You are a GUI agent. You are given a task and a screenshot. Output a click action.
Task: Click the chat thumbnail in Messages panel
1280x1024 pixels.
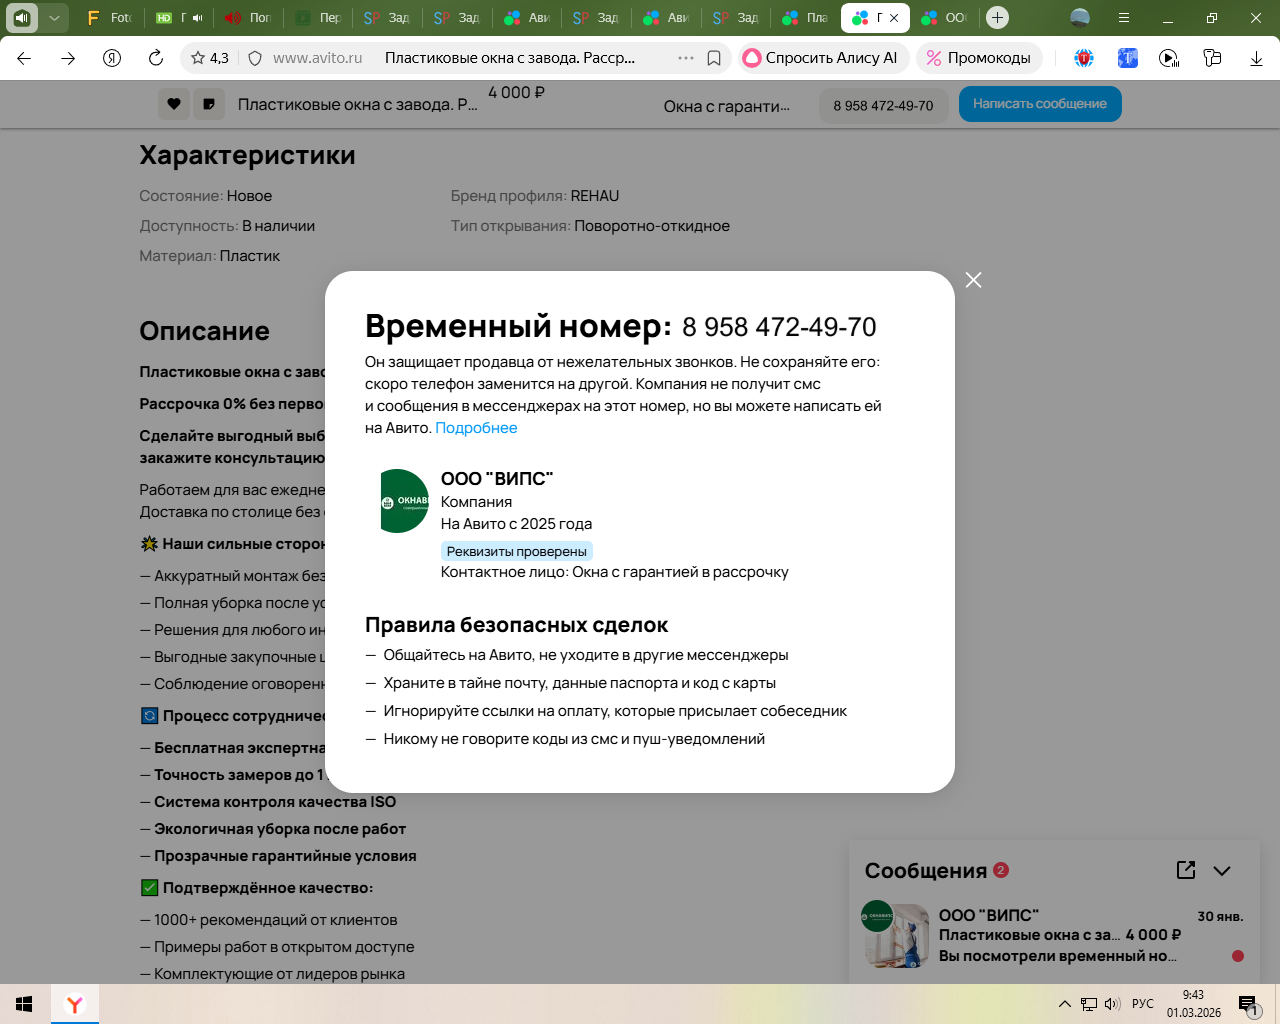(896, 936)
